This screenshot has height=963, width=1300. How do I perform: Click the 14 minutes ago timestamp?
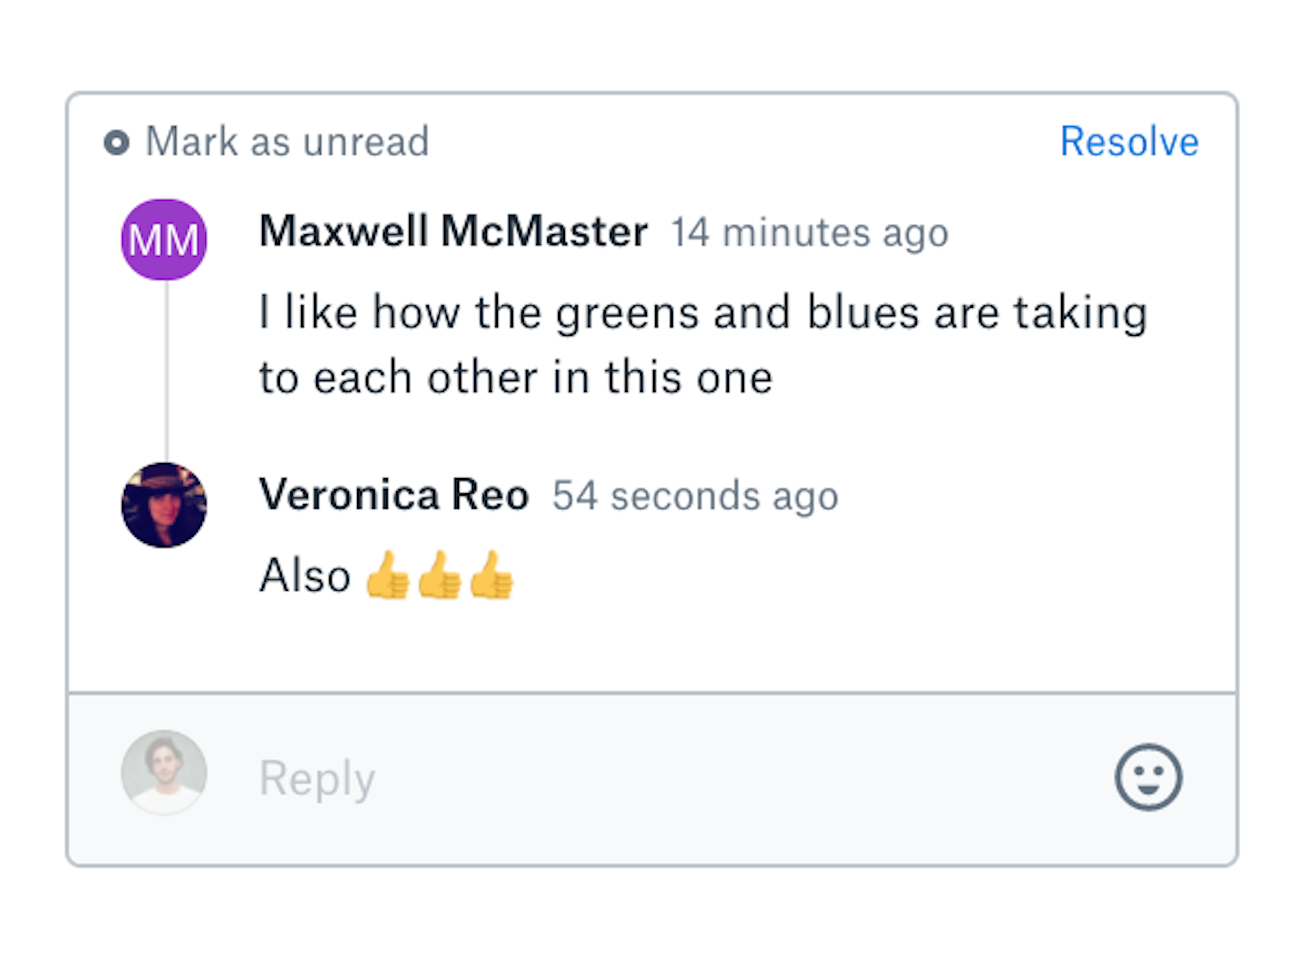pos(809,233)
